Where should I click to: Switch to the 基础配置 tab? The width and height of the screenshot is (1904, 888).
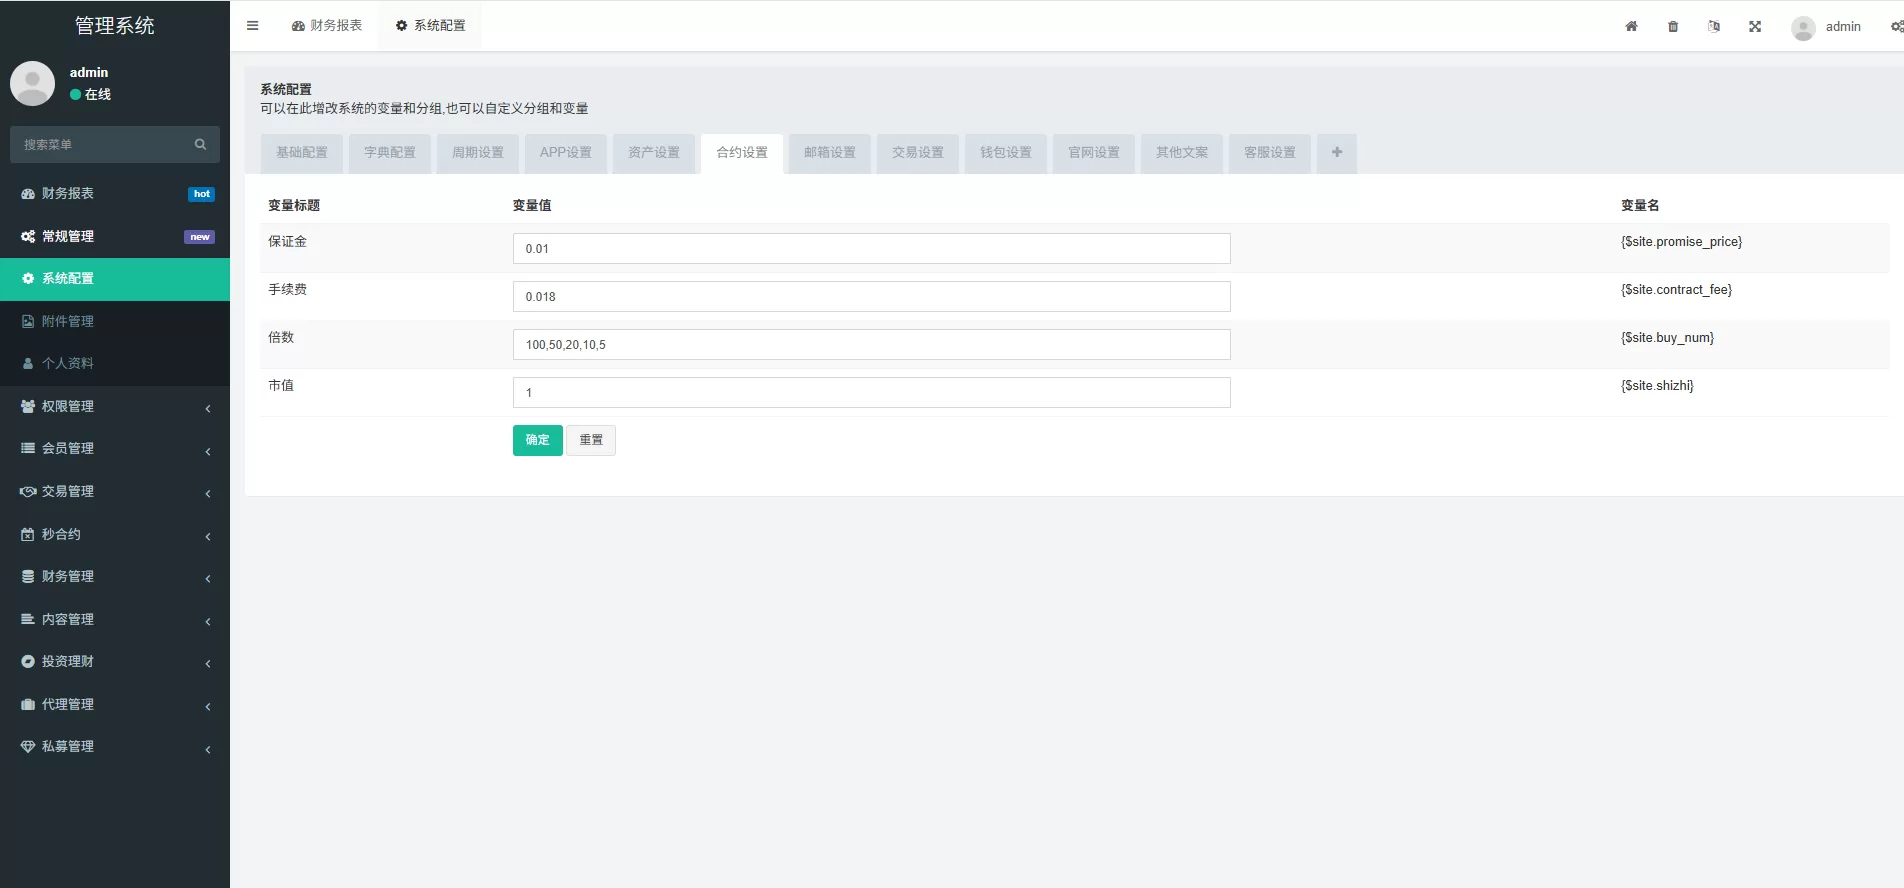pos(302,153)
